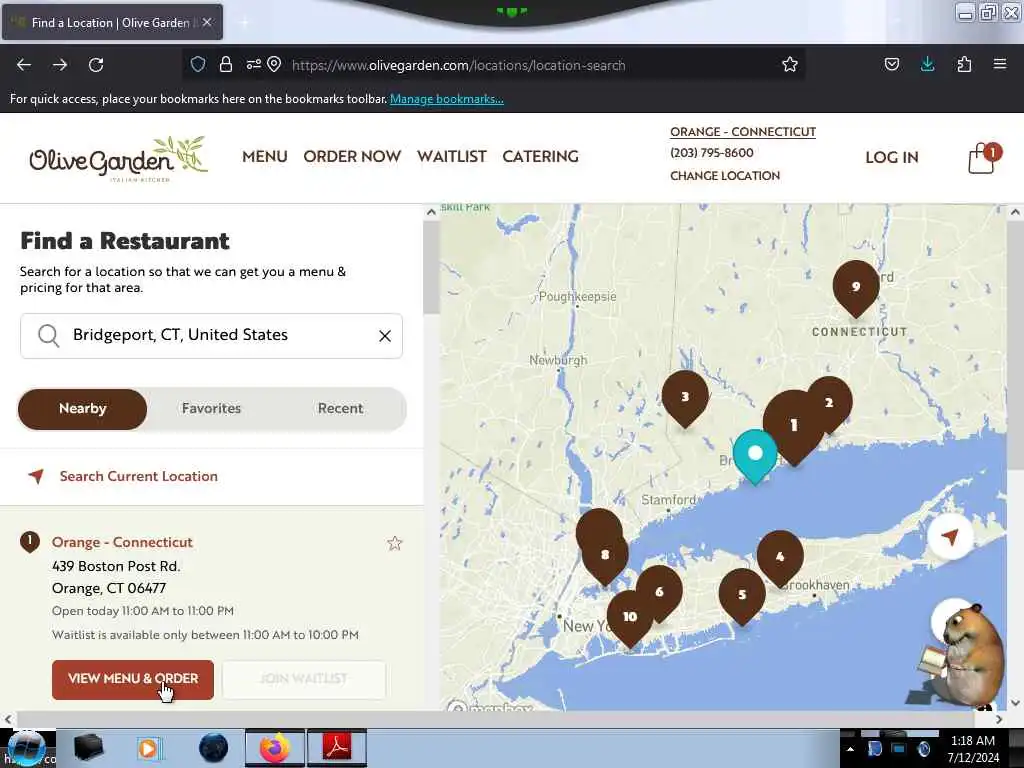The height and width of the screenshot is (768, 1024).
Task: Click the CHANGE LOCATION link
Action: [x=725, y=176]
